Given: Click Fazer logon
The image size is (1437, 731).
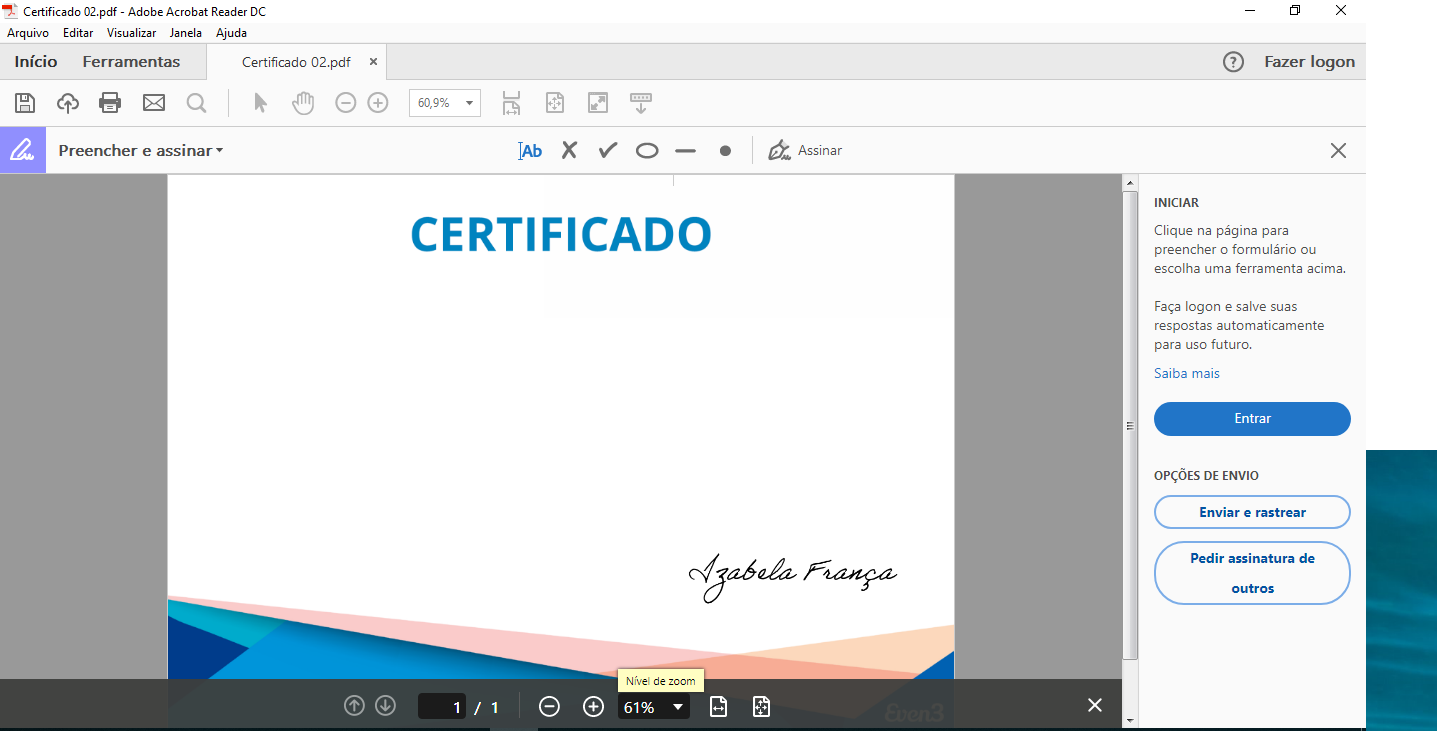Looking at the screenshot, I should pos(1309,61).
